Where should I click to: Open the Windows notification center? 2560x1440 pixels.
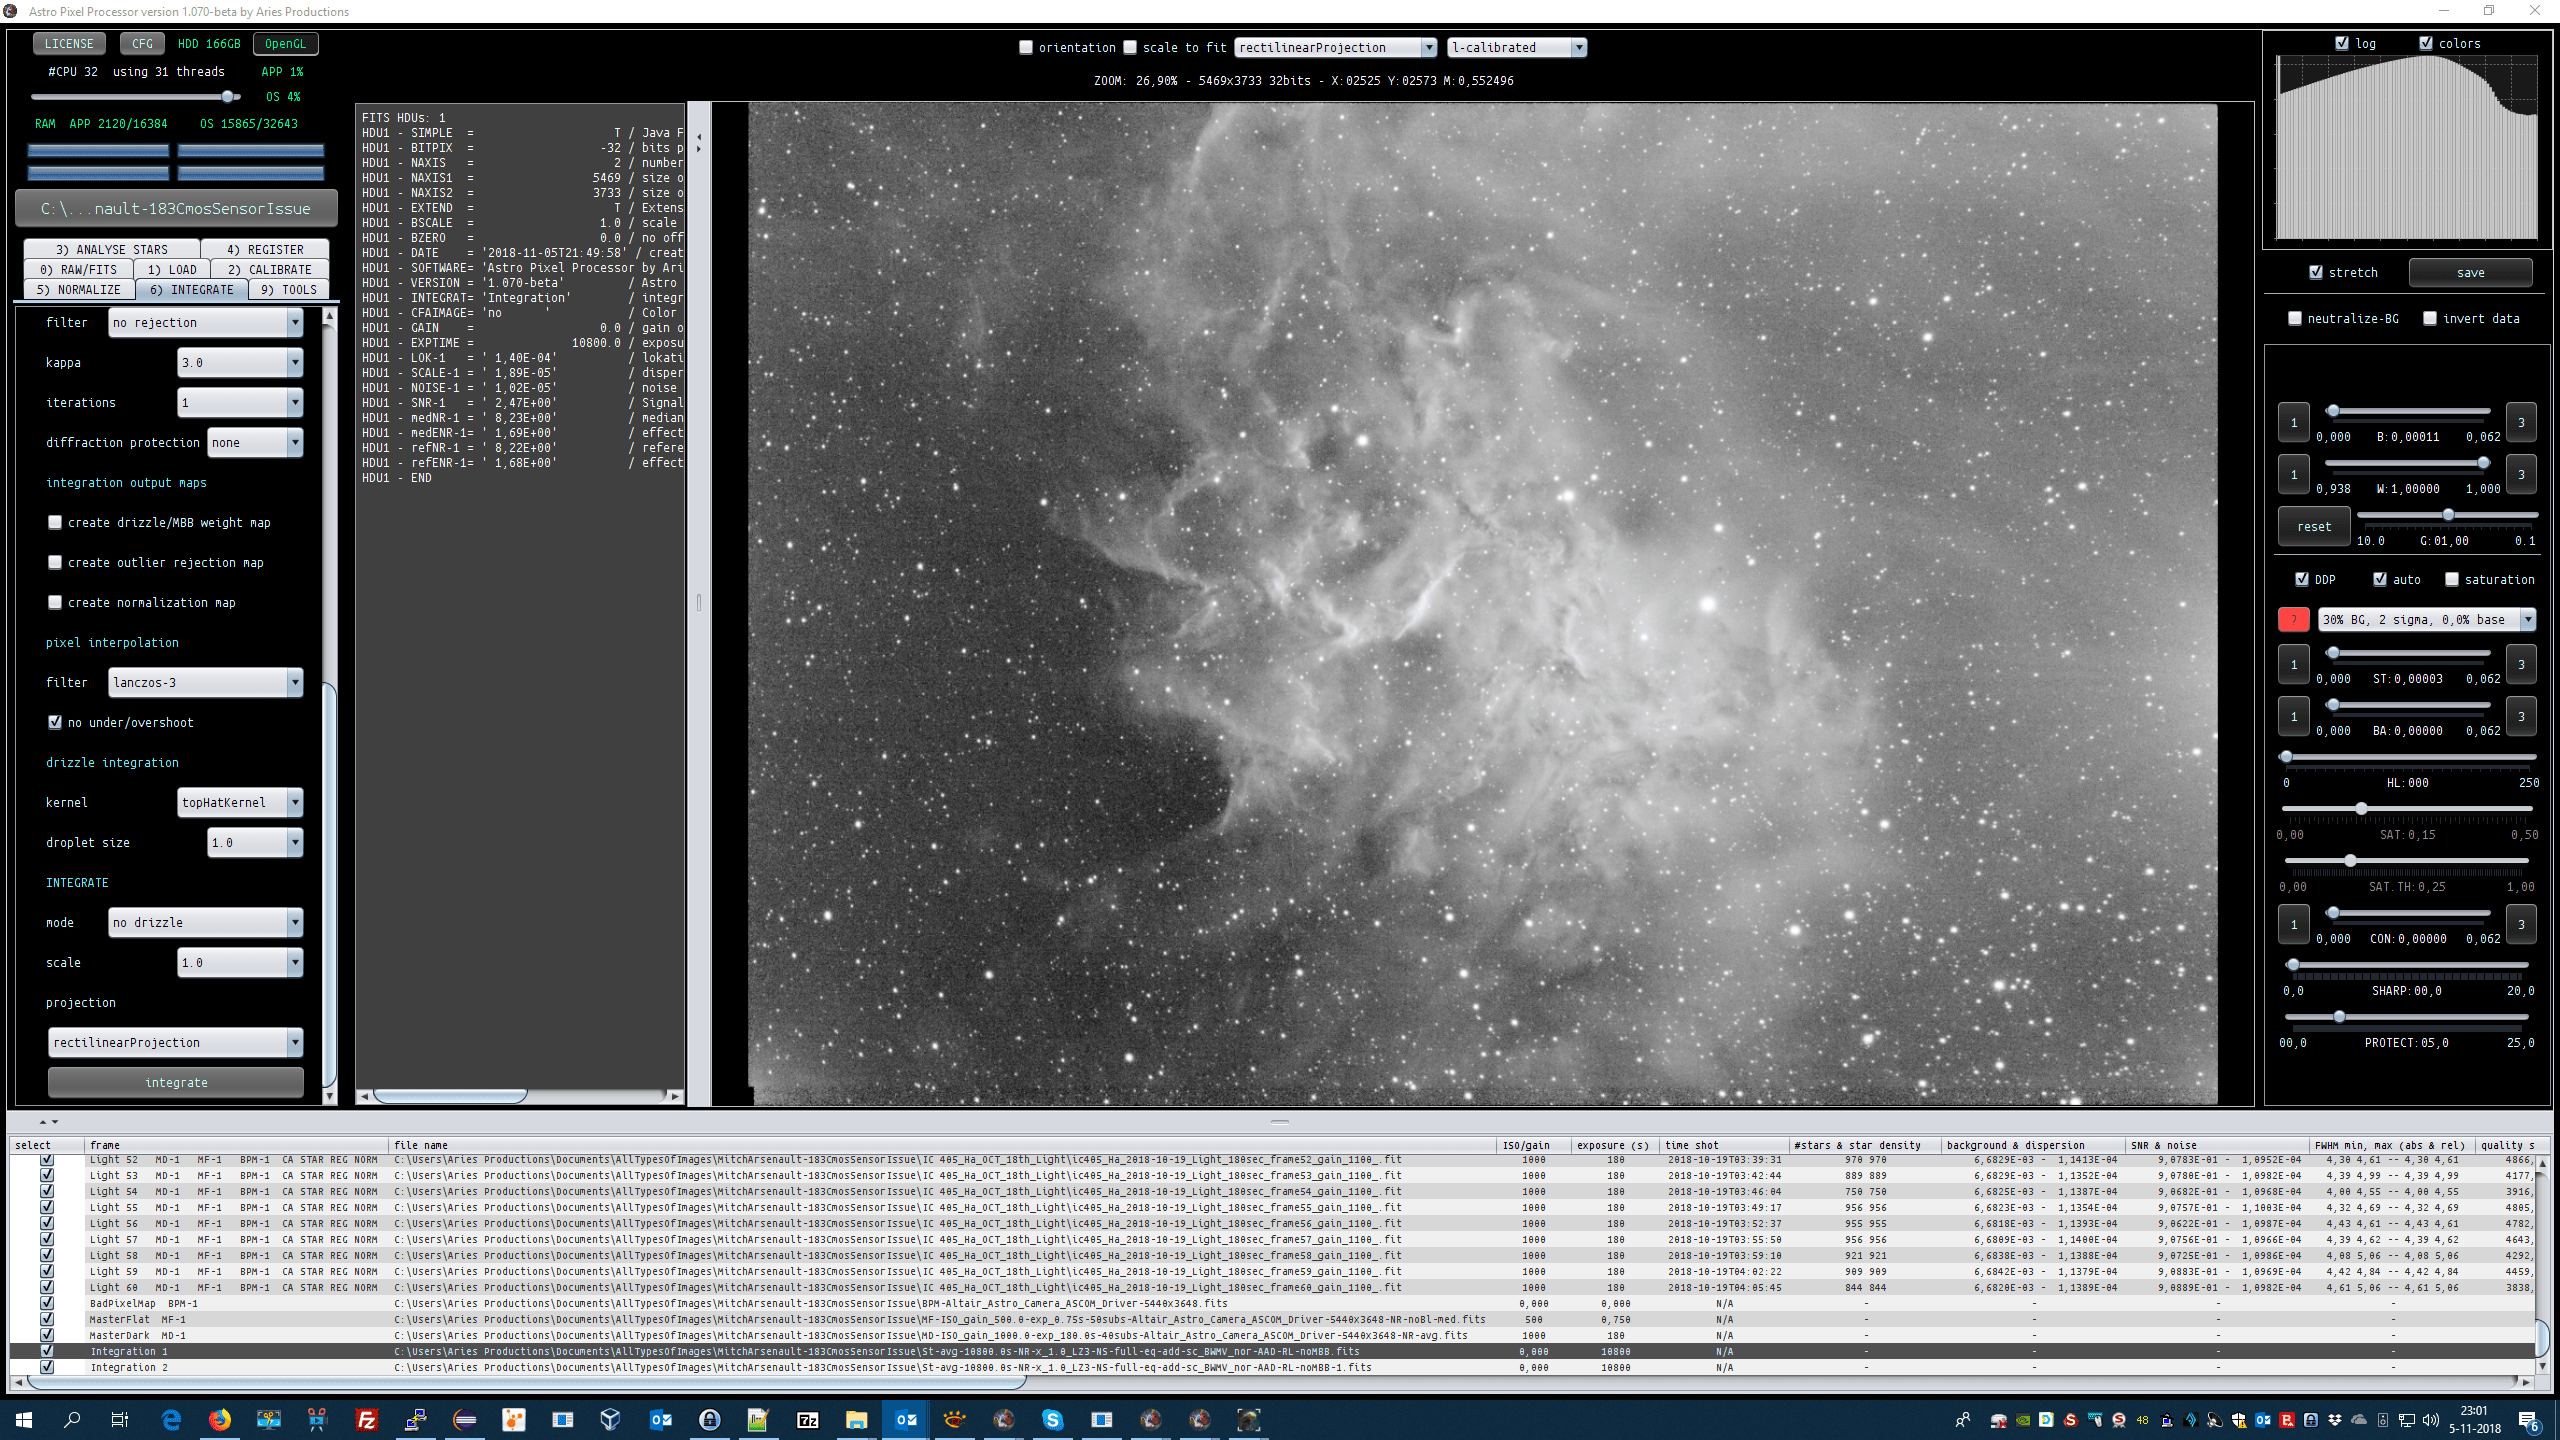(x=2528, y=1420)
